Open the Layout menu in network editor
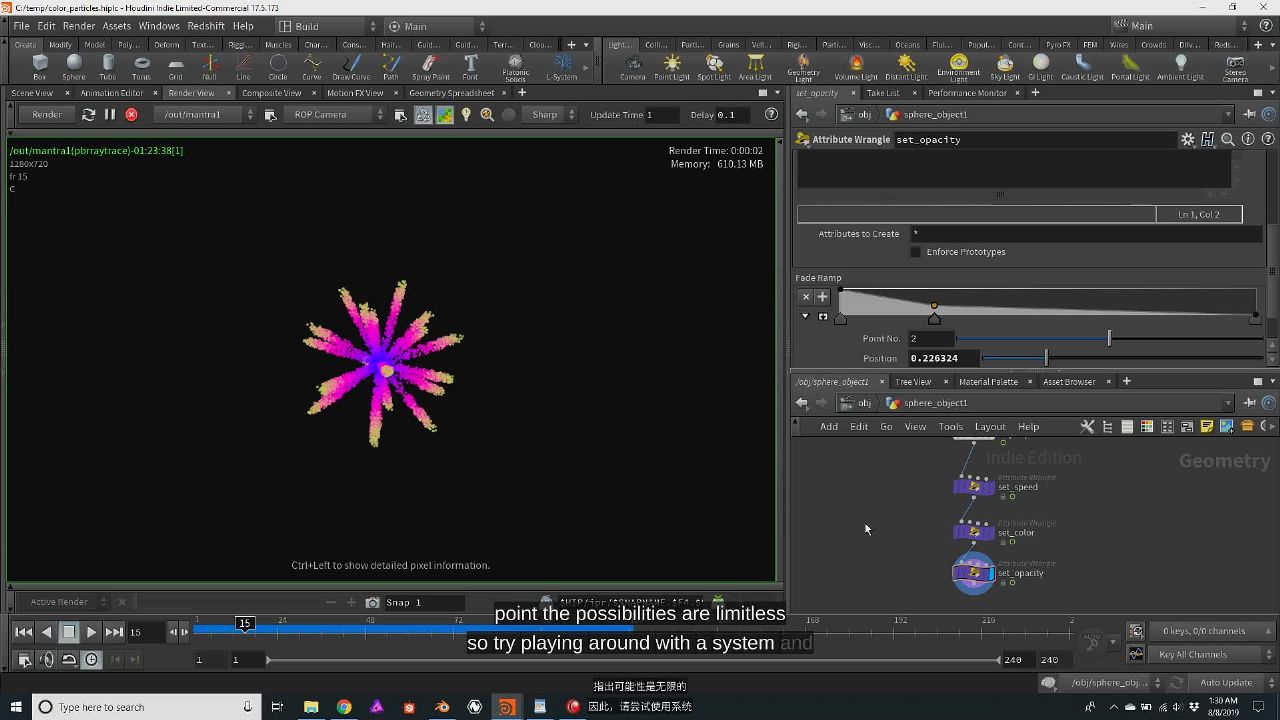The width and height of the screenshot is (1280, 720). tap(990, 427)
